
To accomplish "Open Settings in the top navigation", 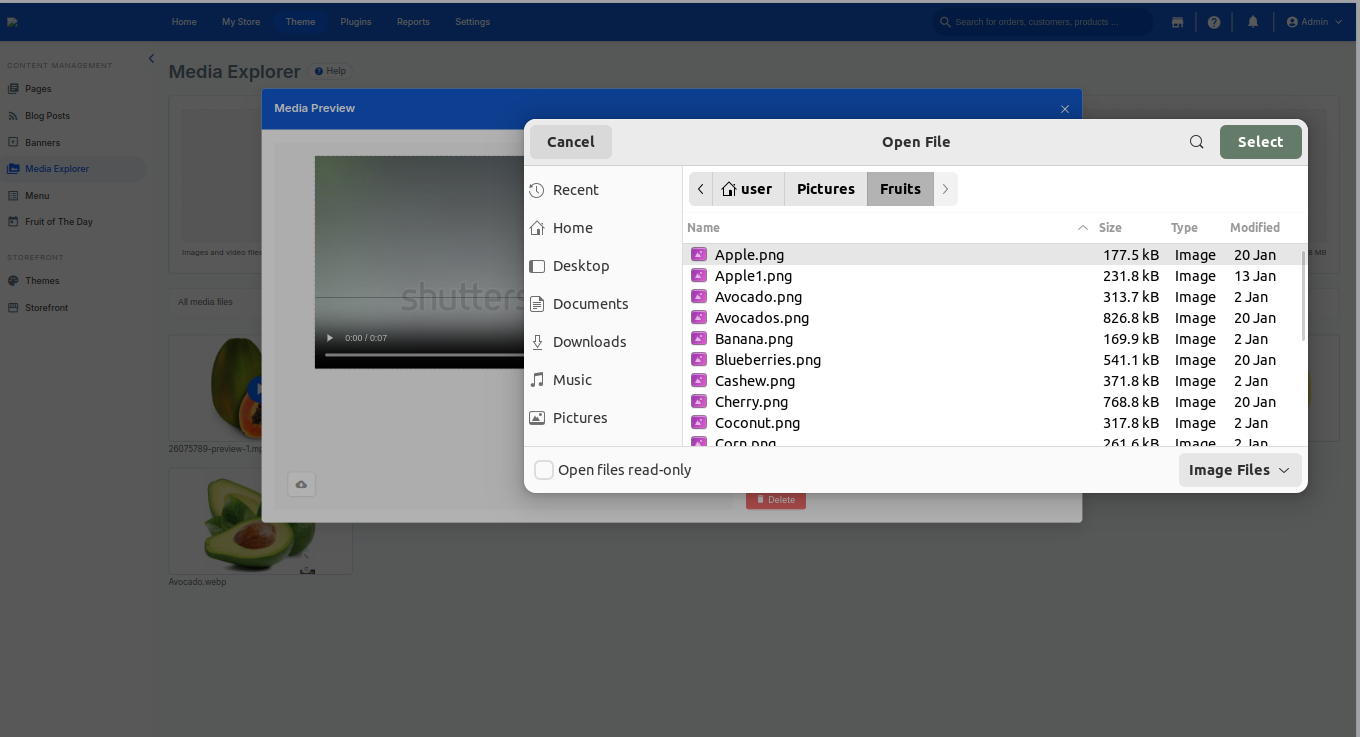I will pos(472,22).
